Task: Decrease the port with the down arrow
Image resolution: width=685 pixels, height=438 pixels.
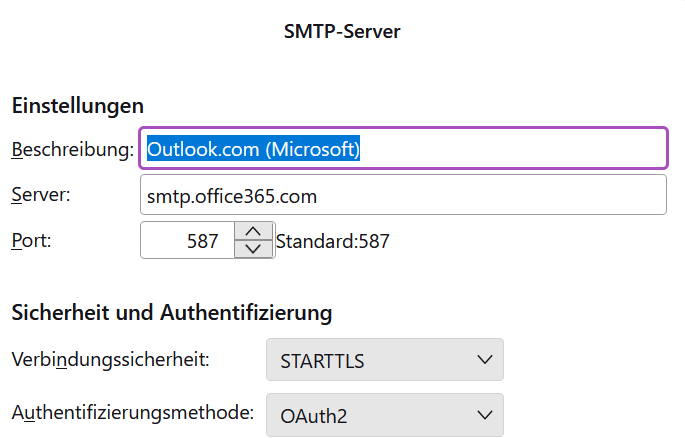Action: 254,249
